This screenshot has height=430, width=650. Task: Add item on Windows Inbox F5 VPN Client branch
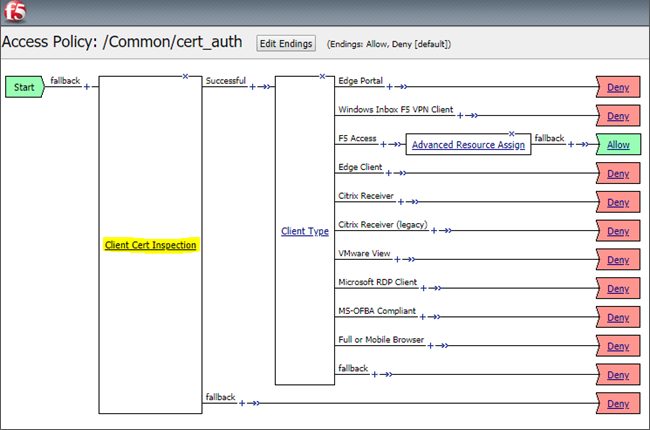(x=460, y=116)
